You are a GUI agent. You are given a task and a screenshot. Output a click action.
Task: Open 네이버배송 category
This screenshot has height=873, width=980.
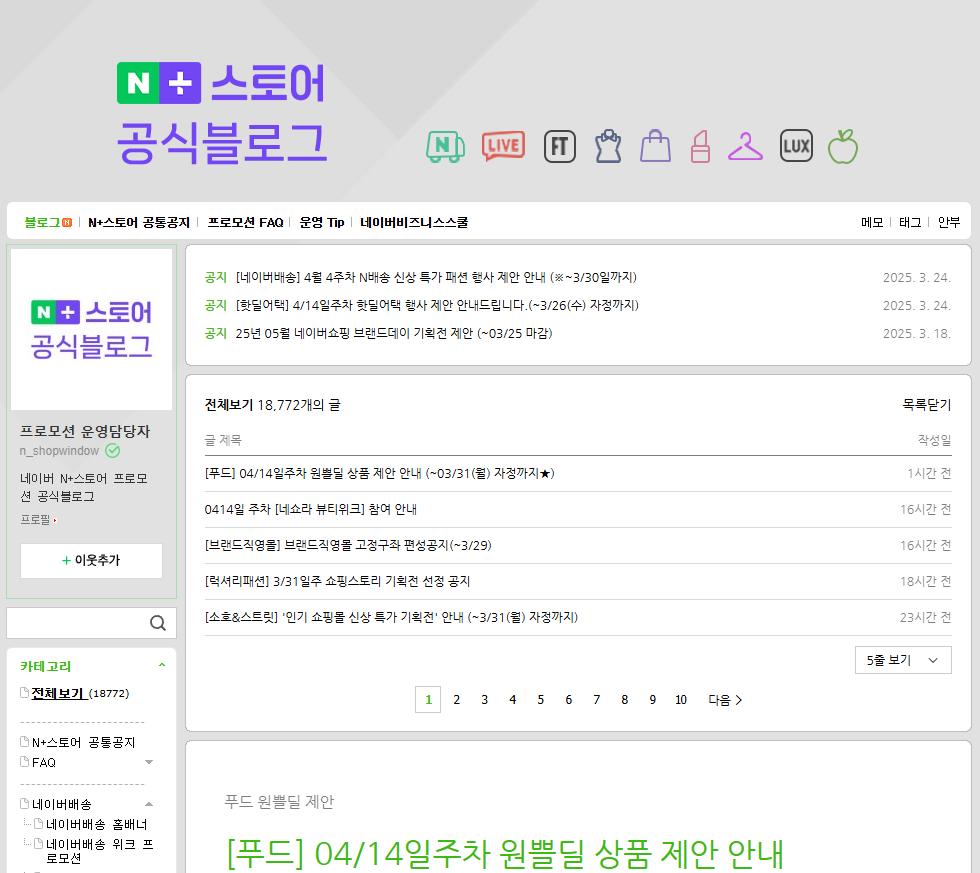click(62, 804)
